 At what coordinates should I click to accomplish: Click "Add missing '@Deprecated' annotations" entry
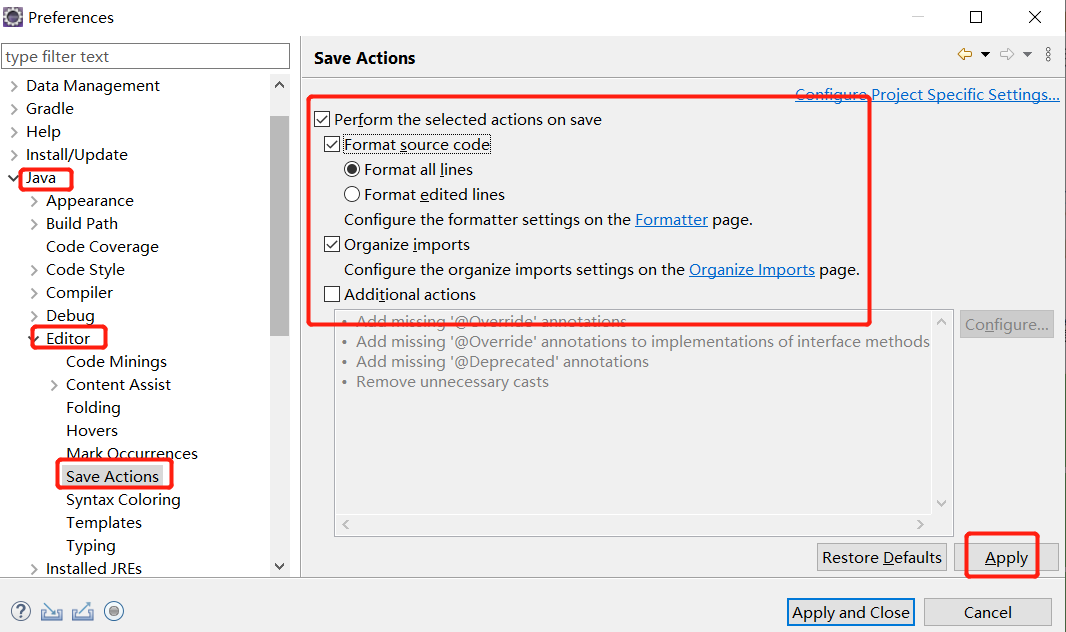502,362
